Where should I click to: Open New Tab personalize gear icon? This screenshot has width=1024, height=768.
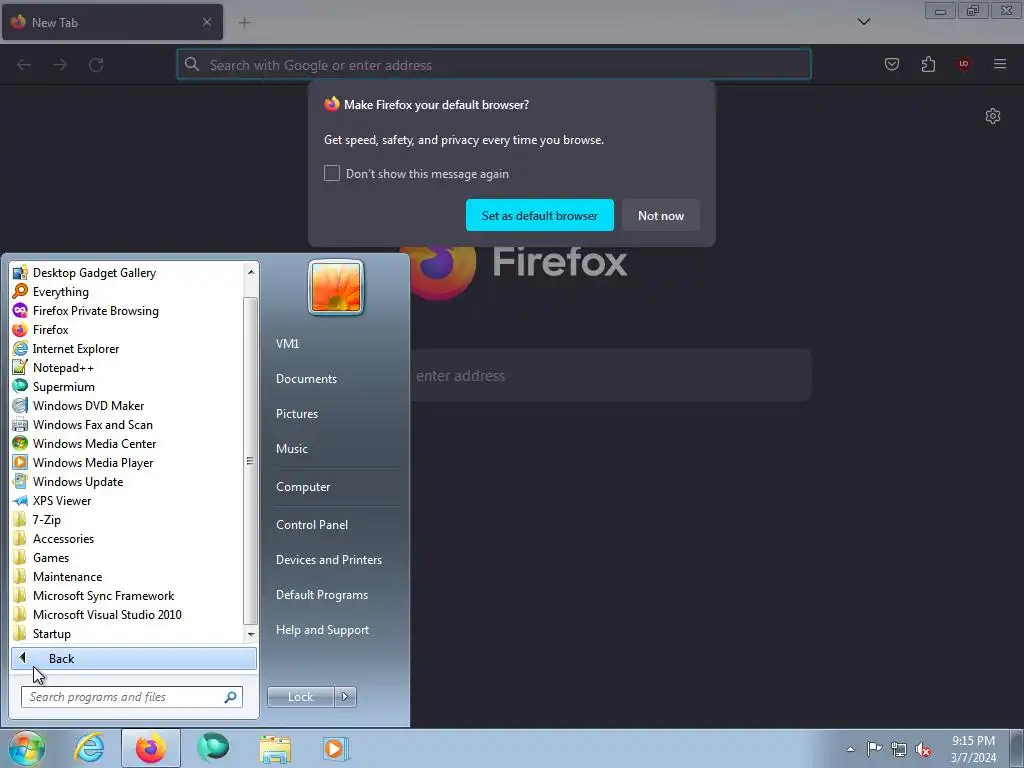[993, 116]
